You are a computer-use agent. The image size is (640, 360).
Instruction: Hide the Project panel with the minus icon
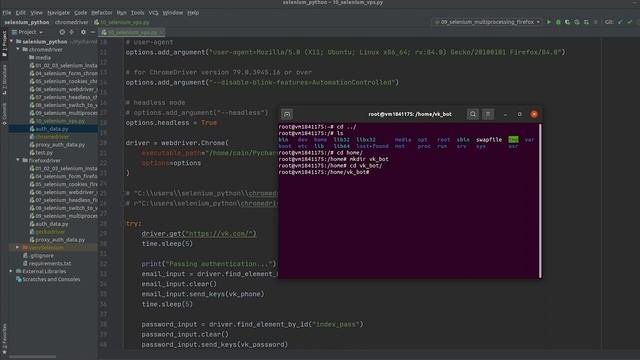pyautogui.click(x=93, y=32)
